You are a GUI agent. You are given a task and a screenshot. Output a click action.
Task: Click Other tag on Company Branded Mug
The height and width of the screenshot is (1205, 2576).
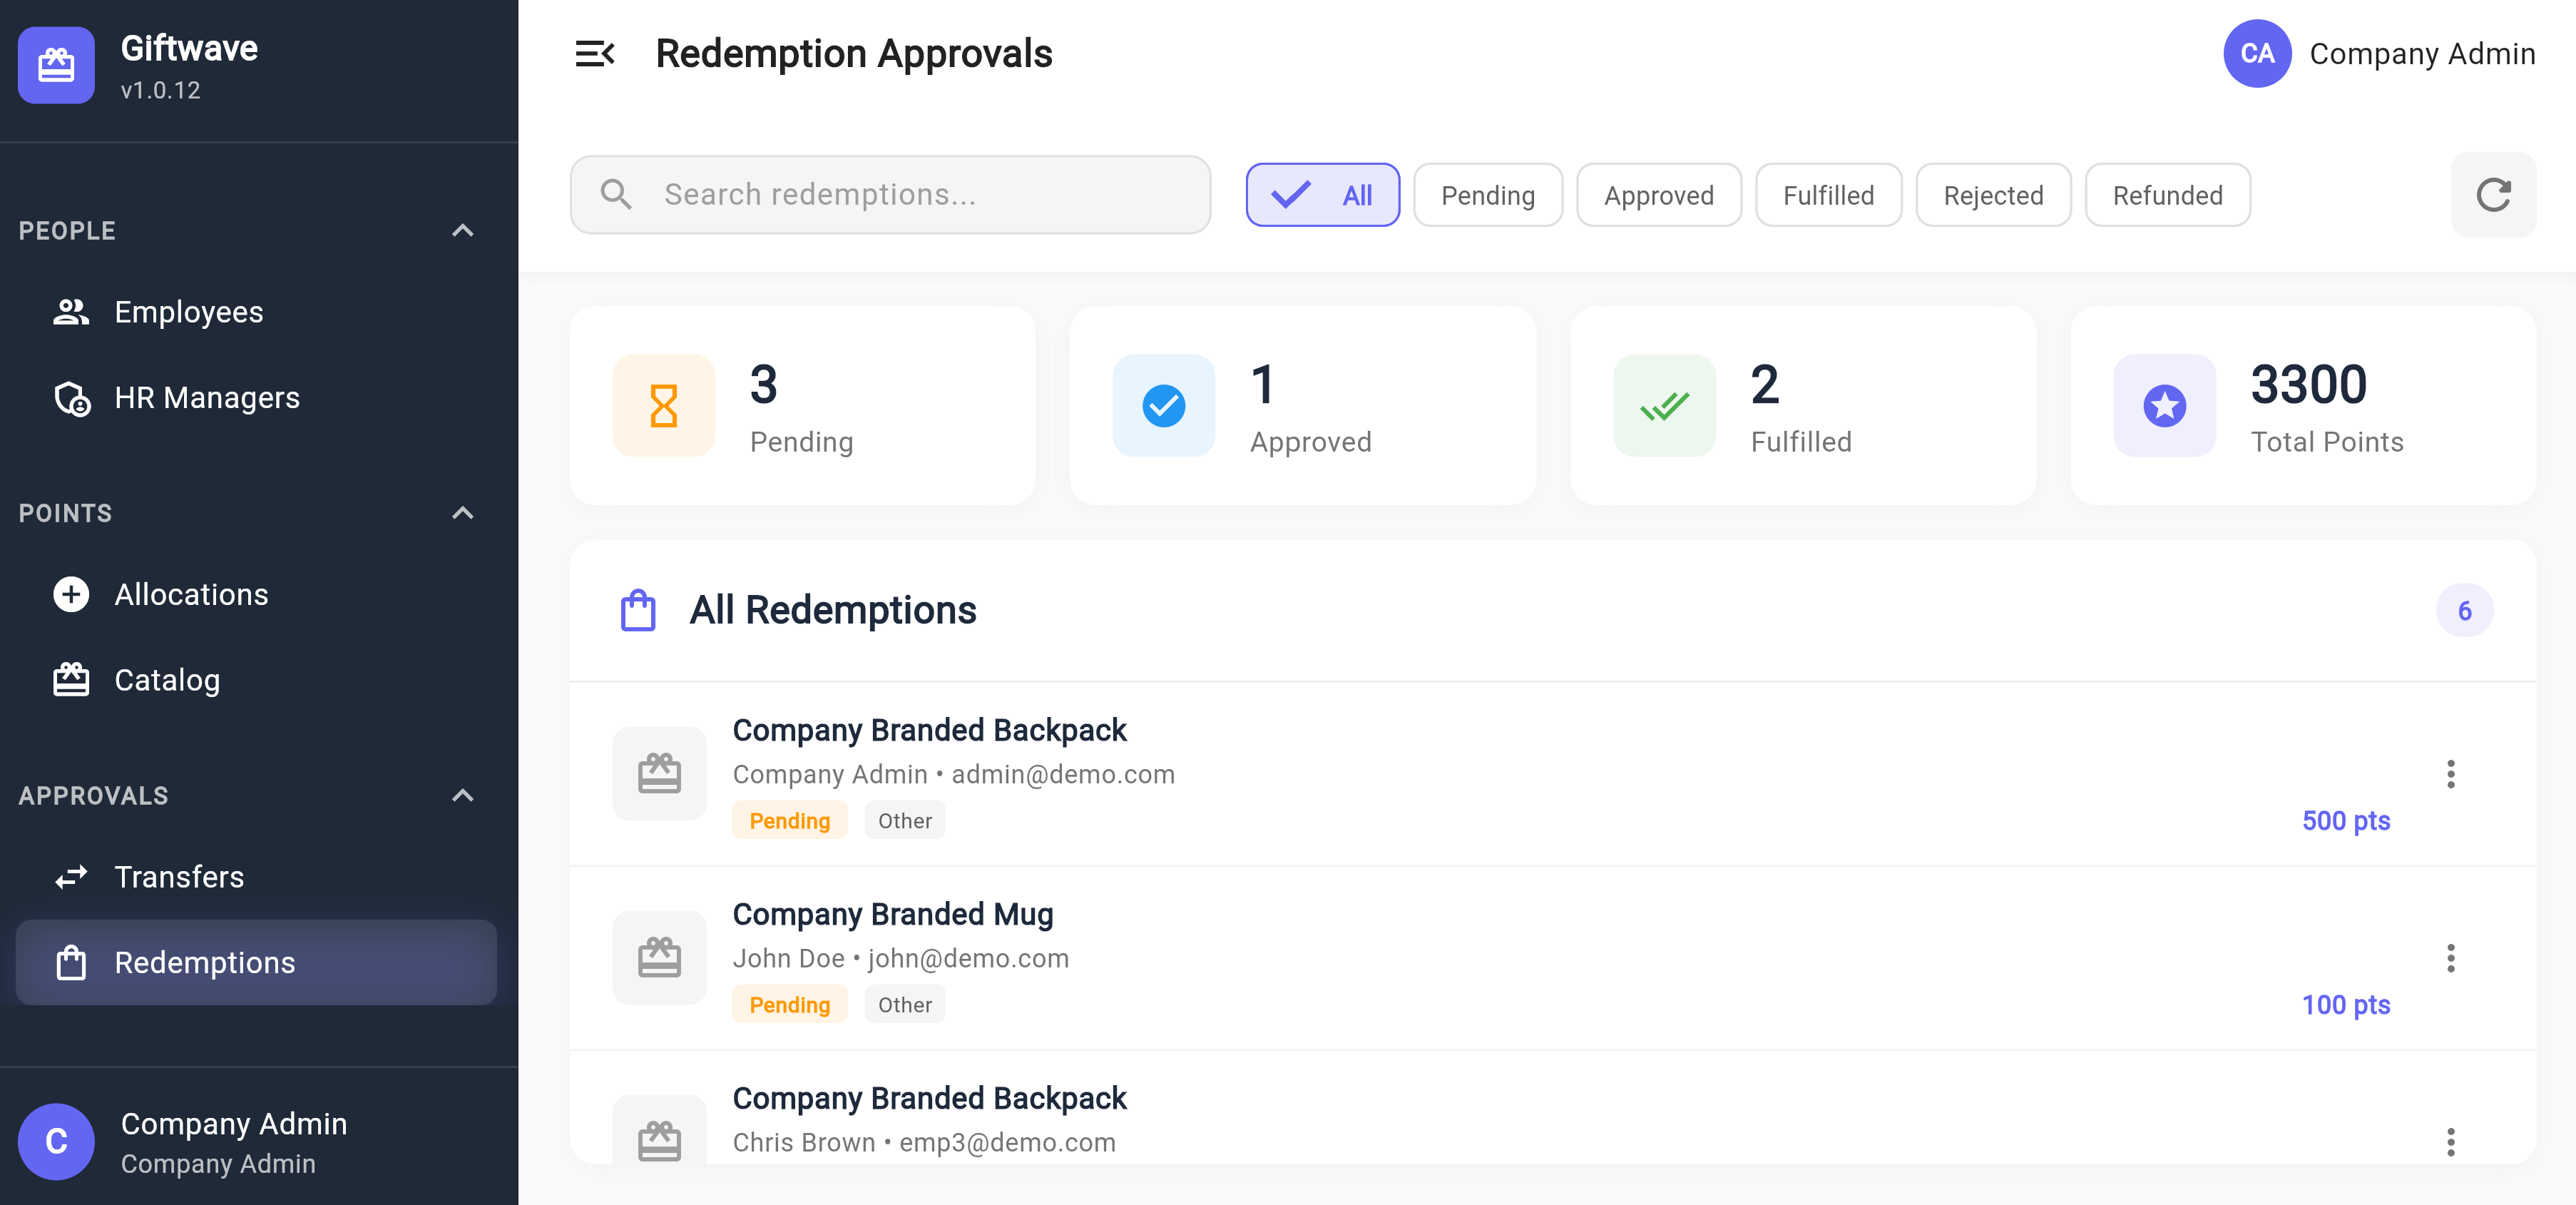click(904, 1004)
